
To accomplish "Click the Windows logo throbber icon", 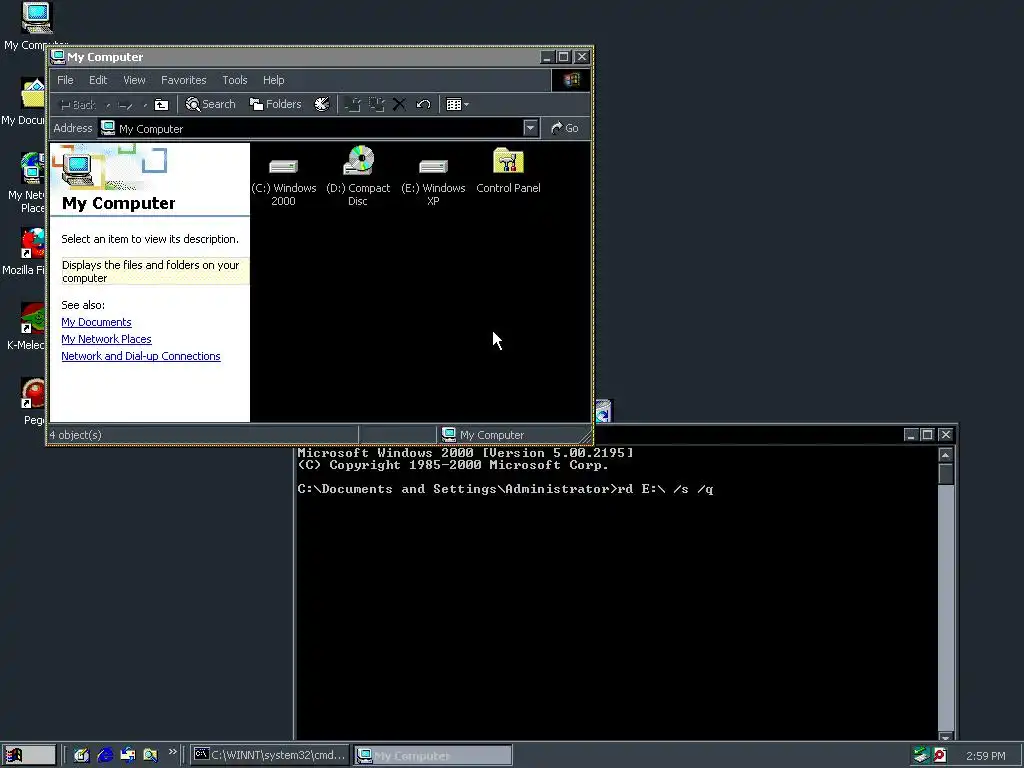I will point(571,80).
